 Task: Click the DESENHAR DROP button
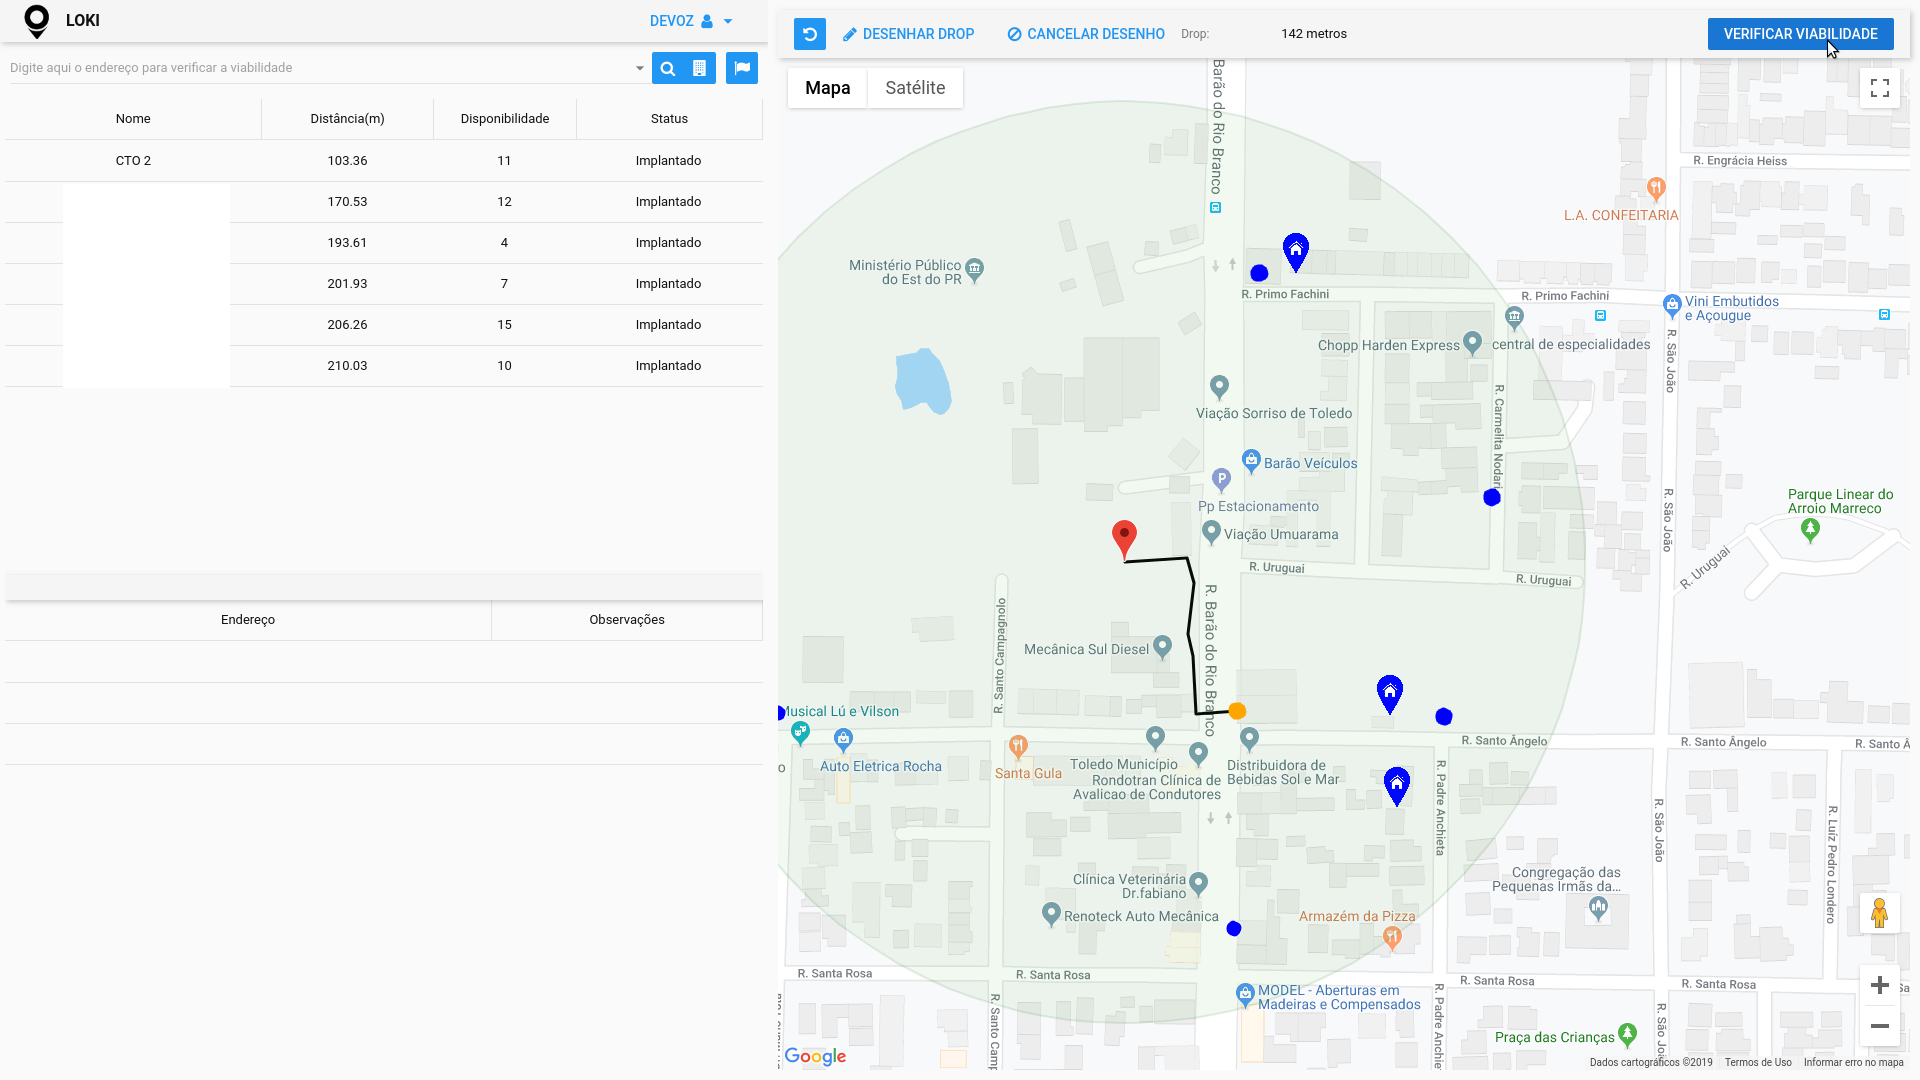[908, 34]
